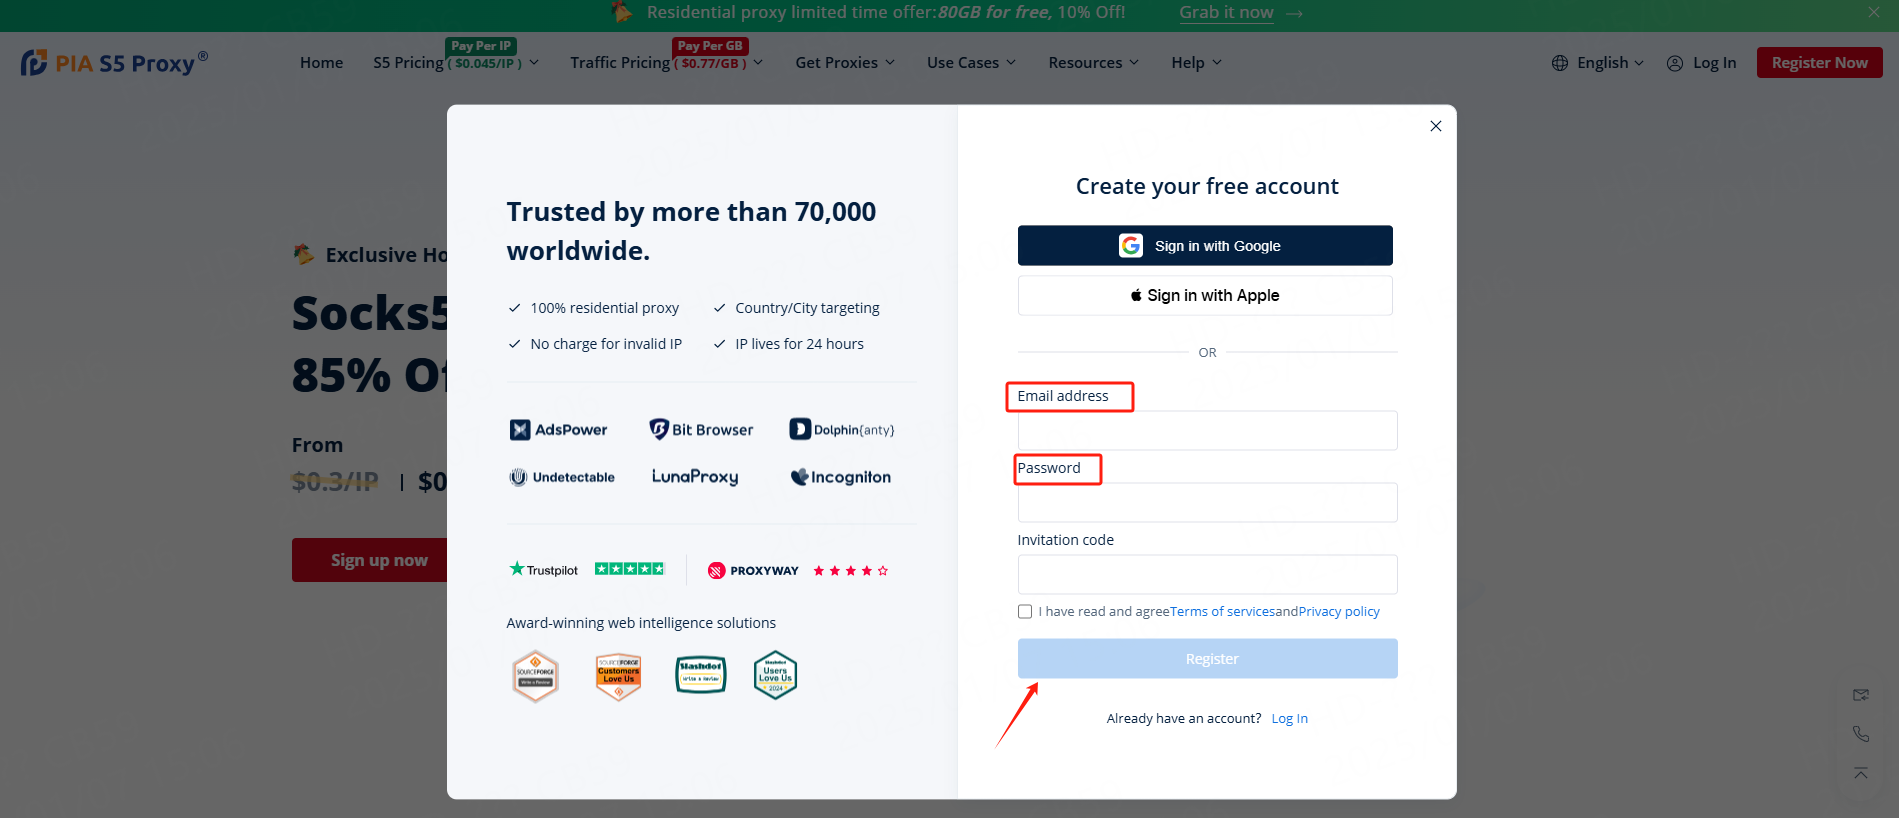
Task: Close the registration dialog
Action: [x=1435, y=126]
